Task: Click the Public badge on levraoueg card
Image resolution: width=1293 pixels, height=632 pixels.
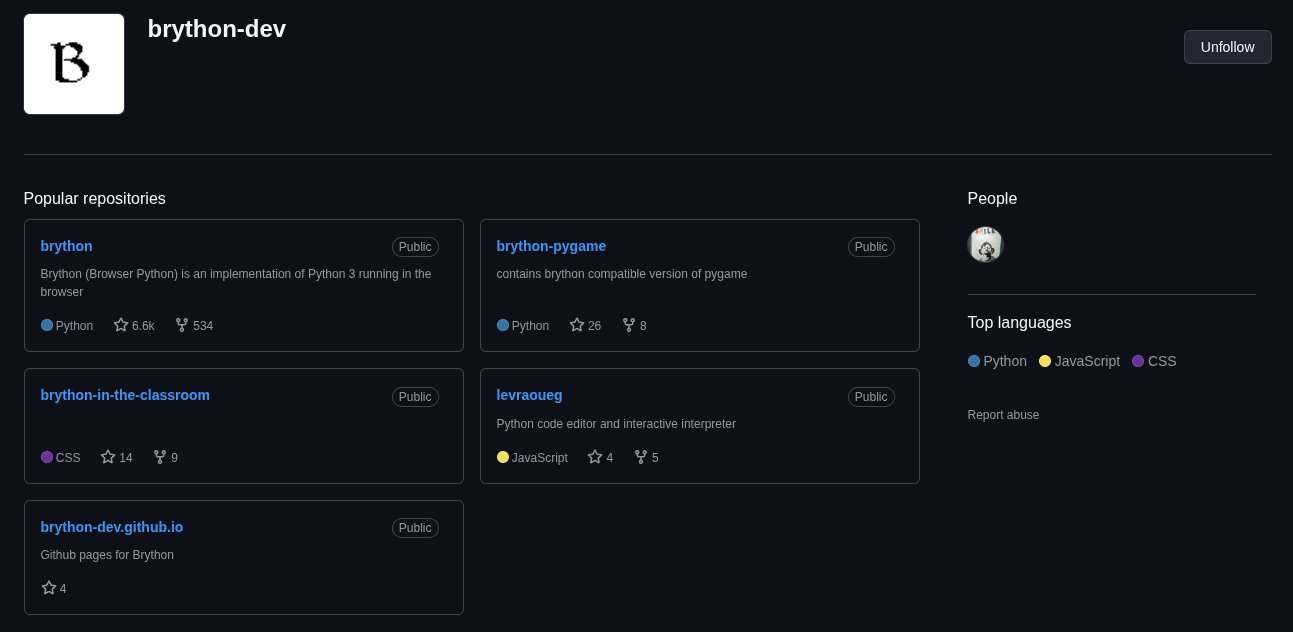Action: coord(871,397)
